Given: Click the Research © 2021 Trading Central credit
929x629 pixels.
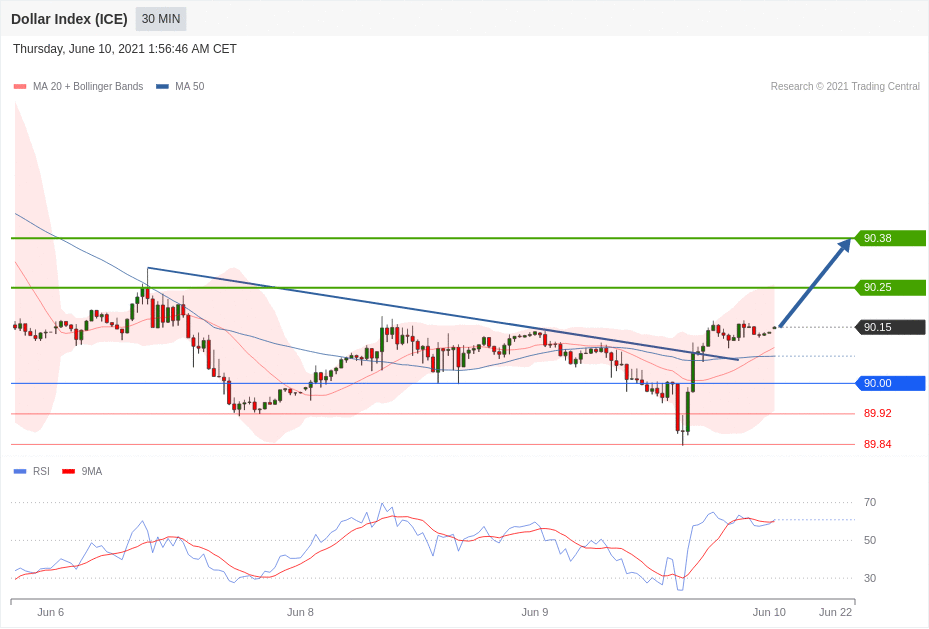Looking at the screenshot, I should 845,87.
